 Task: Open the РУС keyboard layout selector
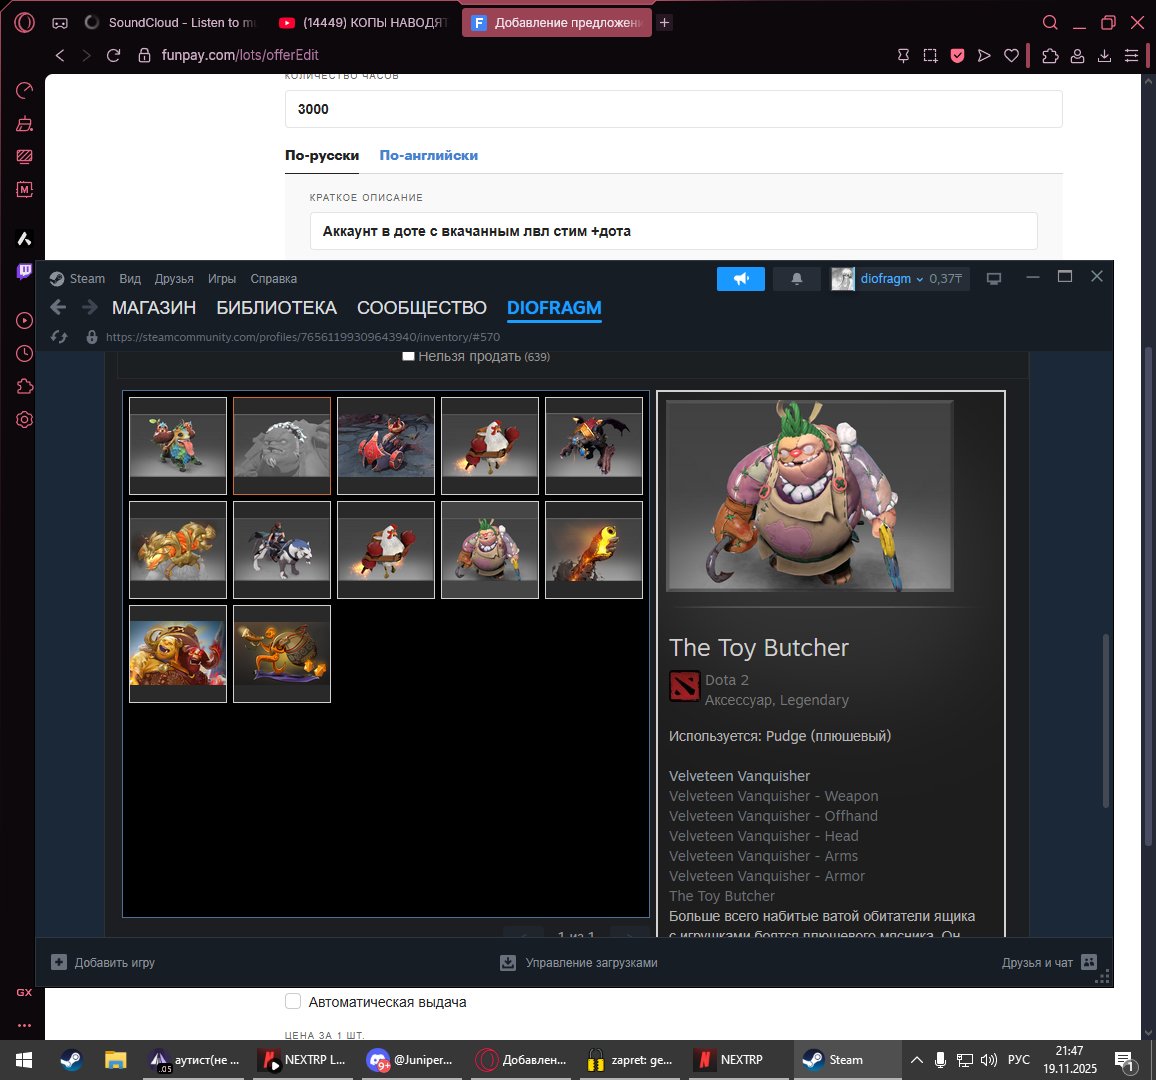click(x=1018, y=1060)
